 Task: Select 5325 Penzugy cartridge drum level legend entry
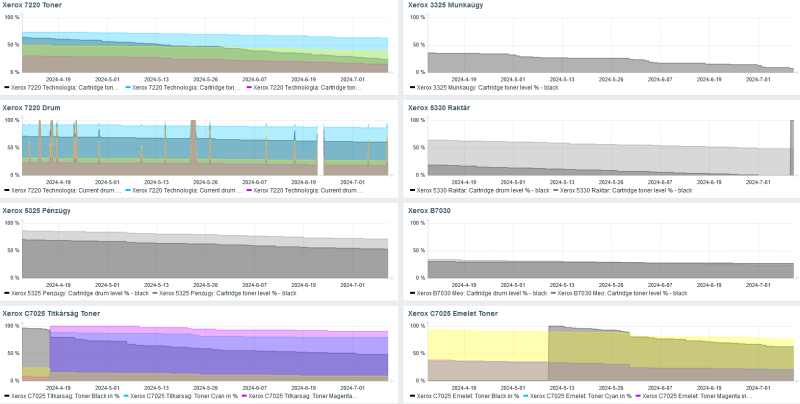coord(76,293)
